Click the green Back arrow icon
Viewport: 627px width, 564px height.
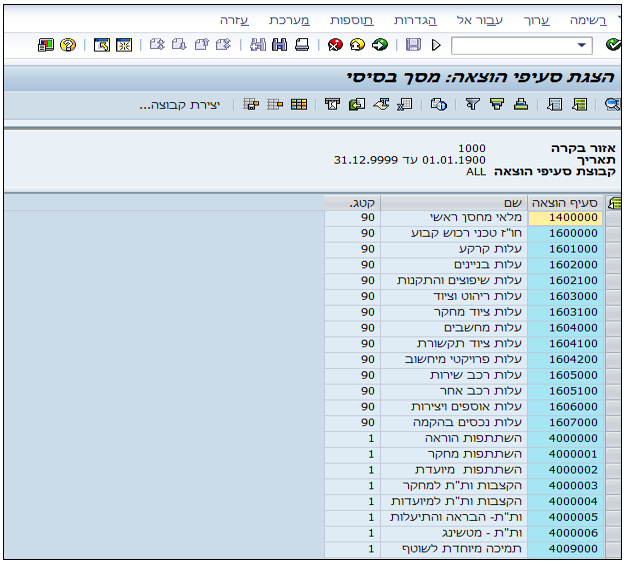point(379,44)
